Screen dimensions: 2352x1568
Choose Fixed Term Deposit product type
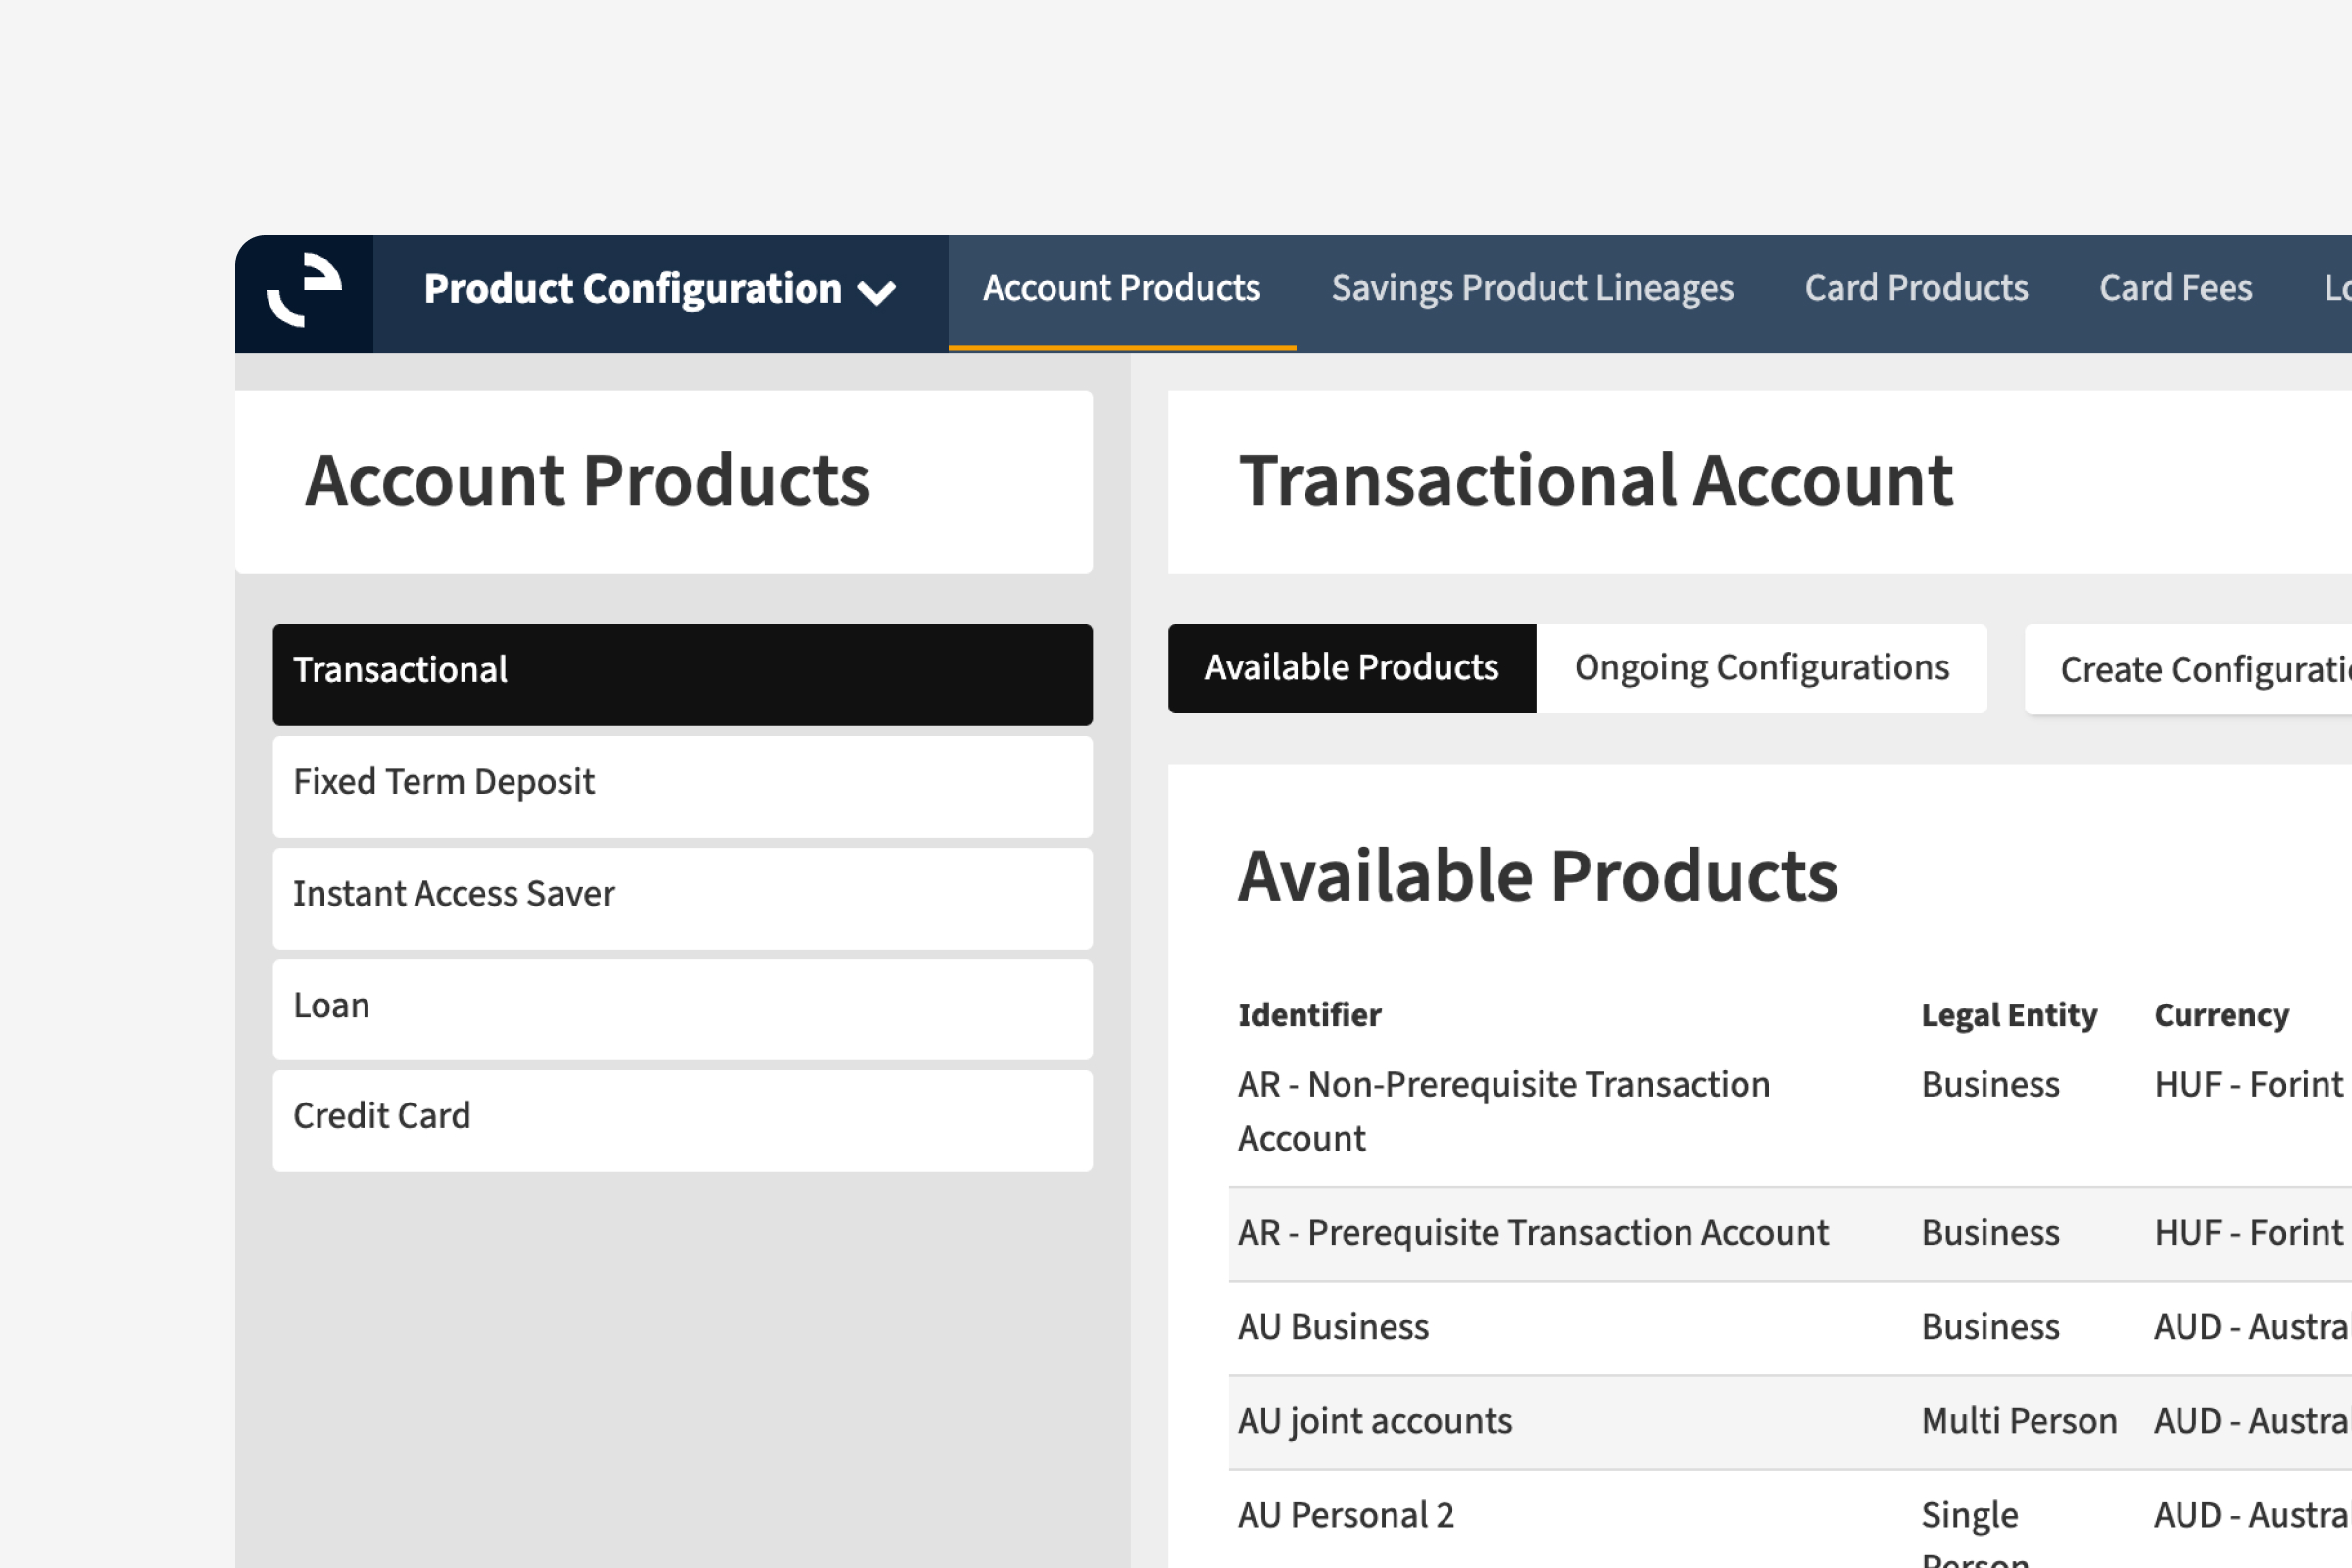682,784
